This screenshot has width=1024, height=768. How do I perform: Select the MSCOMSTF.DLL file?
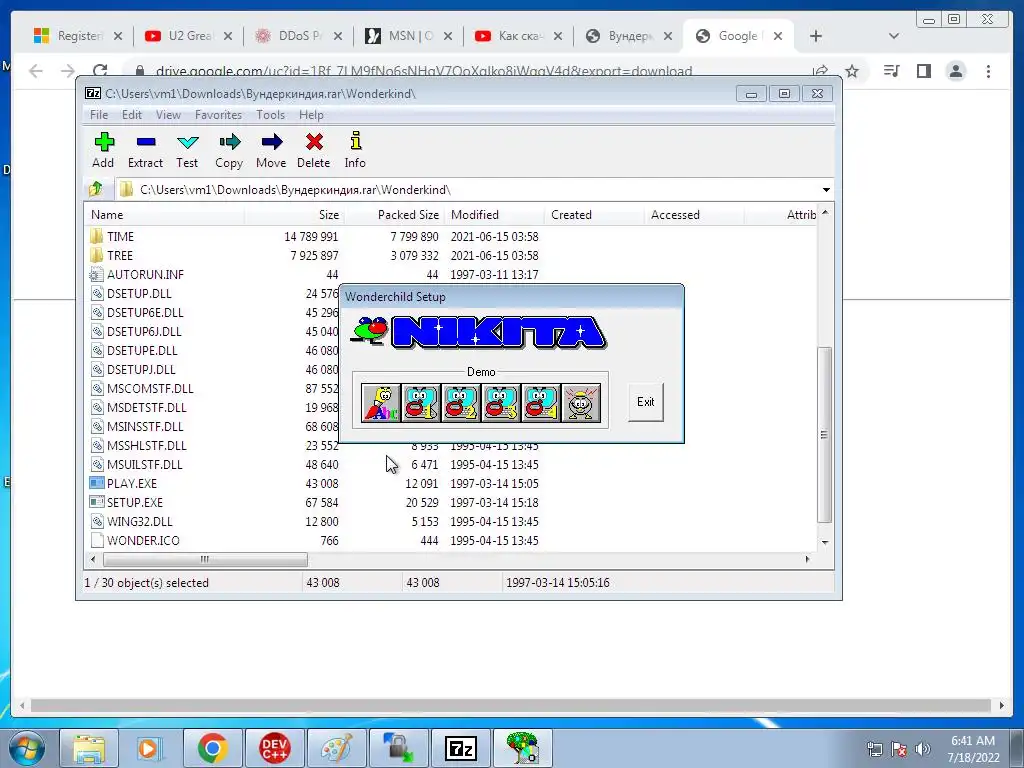point(150,388)
